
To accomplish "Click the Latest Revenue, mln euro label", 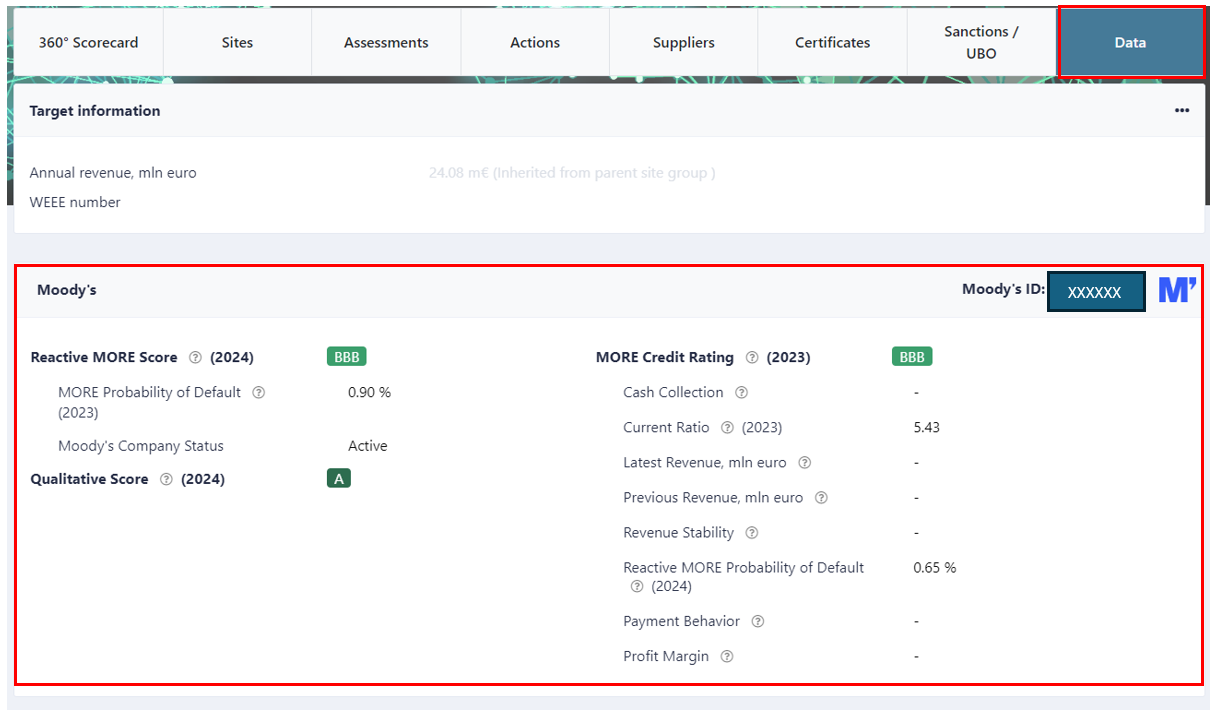I will pos(705,462).
